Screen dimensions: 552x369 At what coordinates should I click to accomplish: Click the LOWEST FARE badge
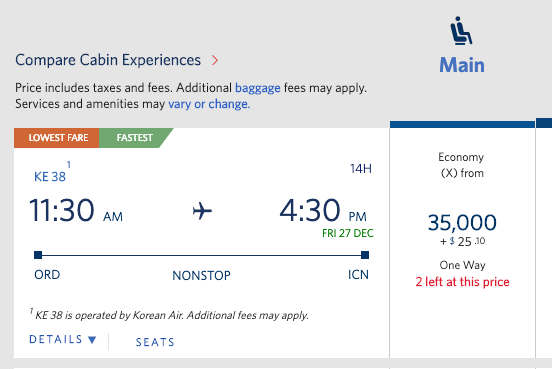click(57, 138)
